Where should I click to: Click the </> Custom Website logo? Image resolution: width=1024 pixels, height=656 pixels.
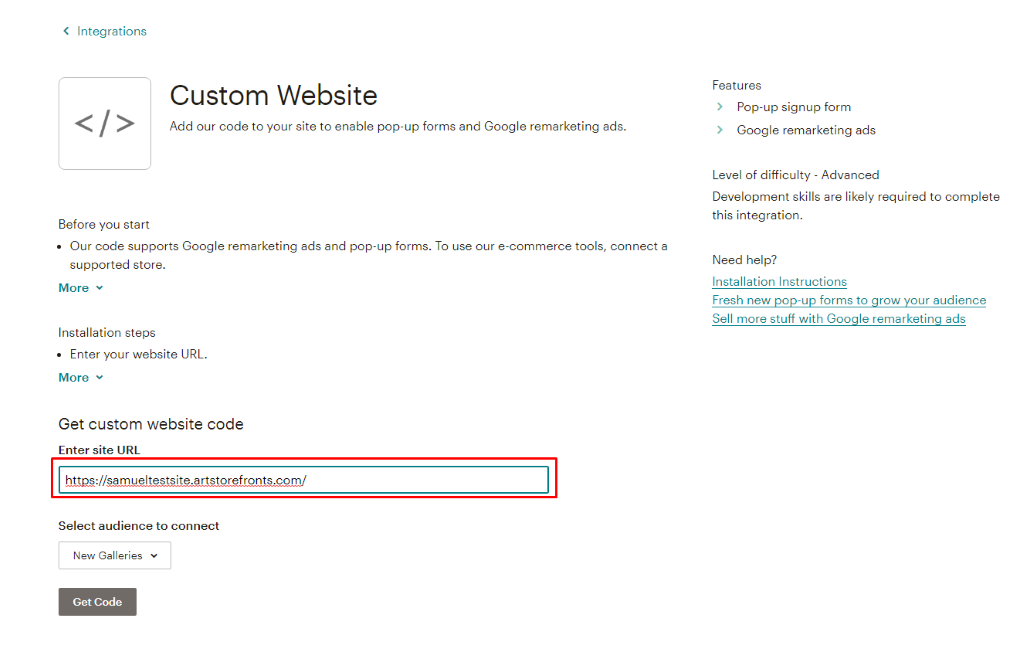(x=104, y=123)
